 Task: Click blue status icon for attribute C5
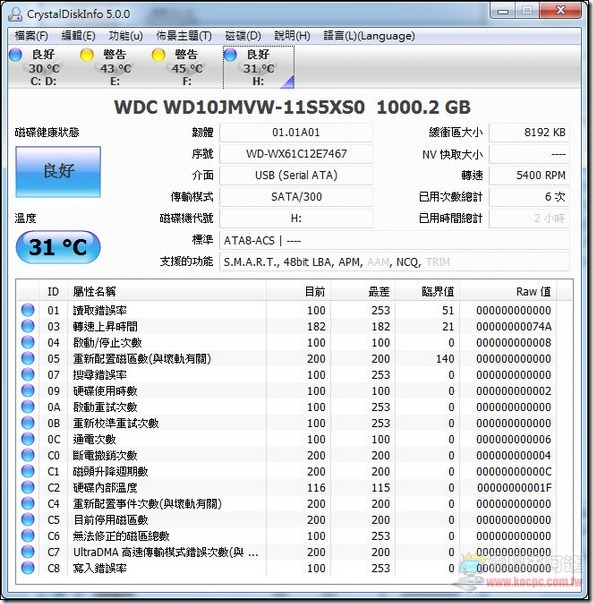point(28,520)
